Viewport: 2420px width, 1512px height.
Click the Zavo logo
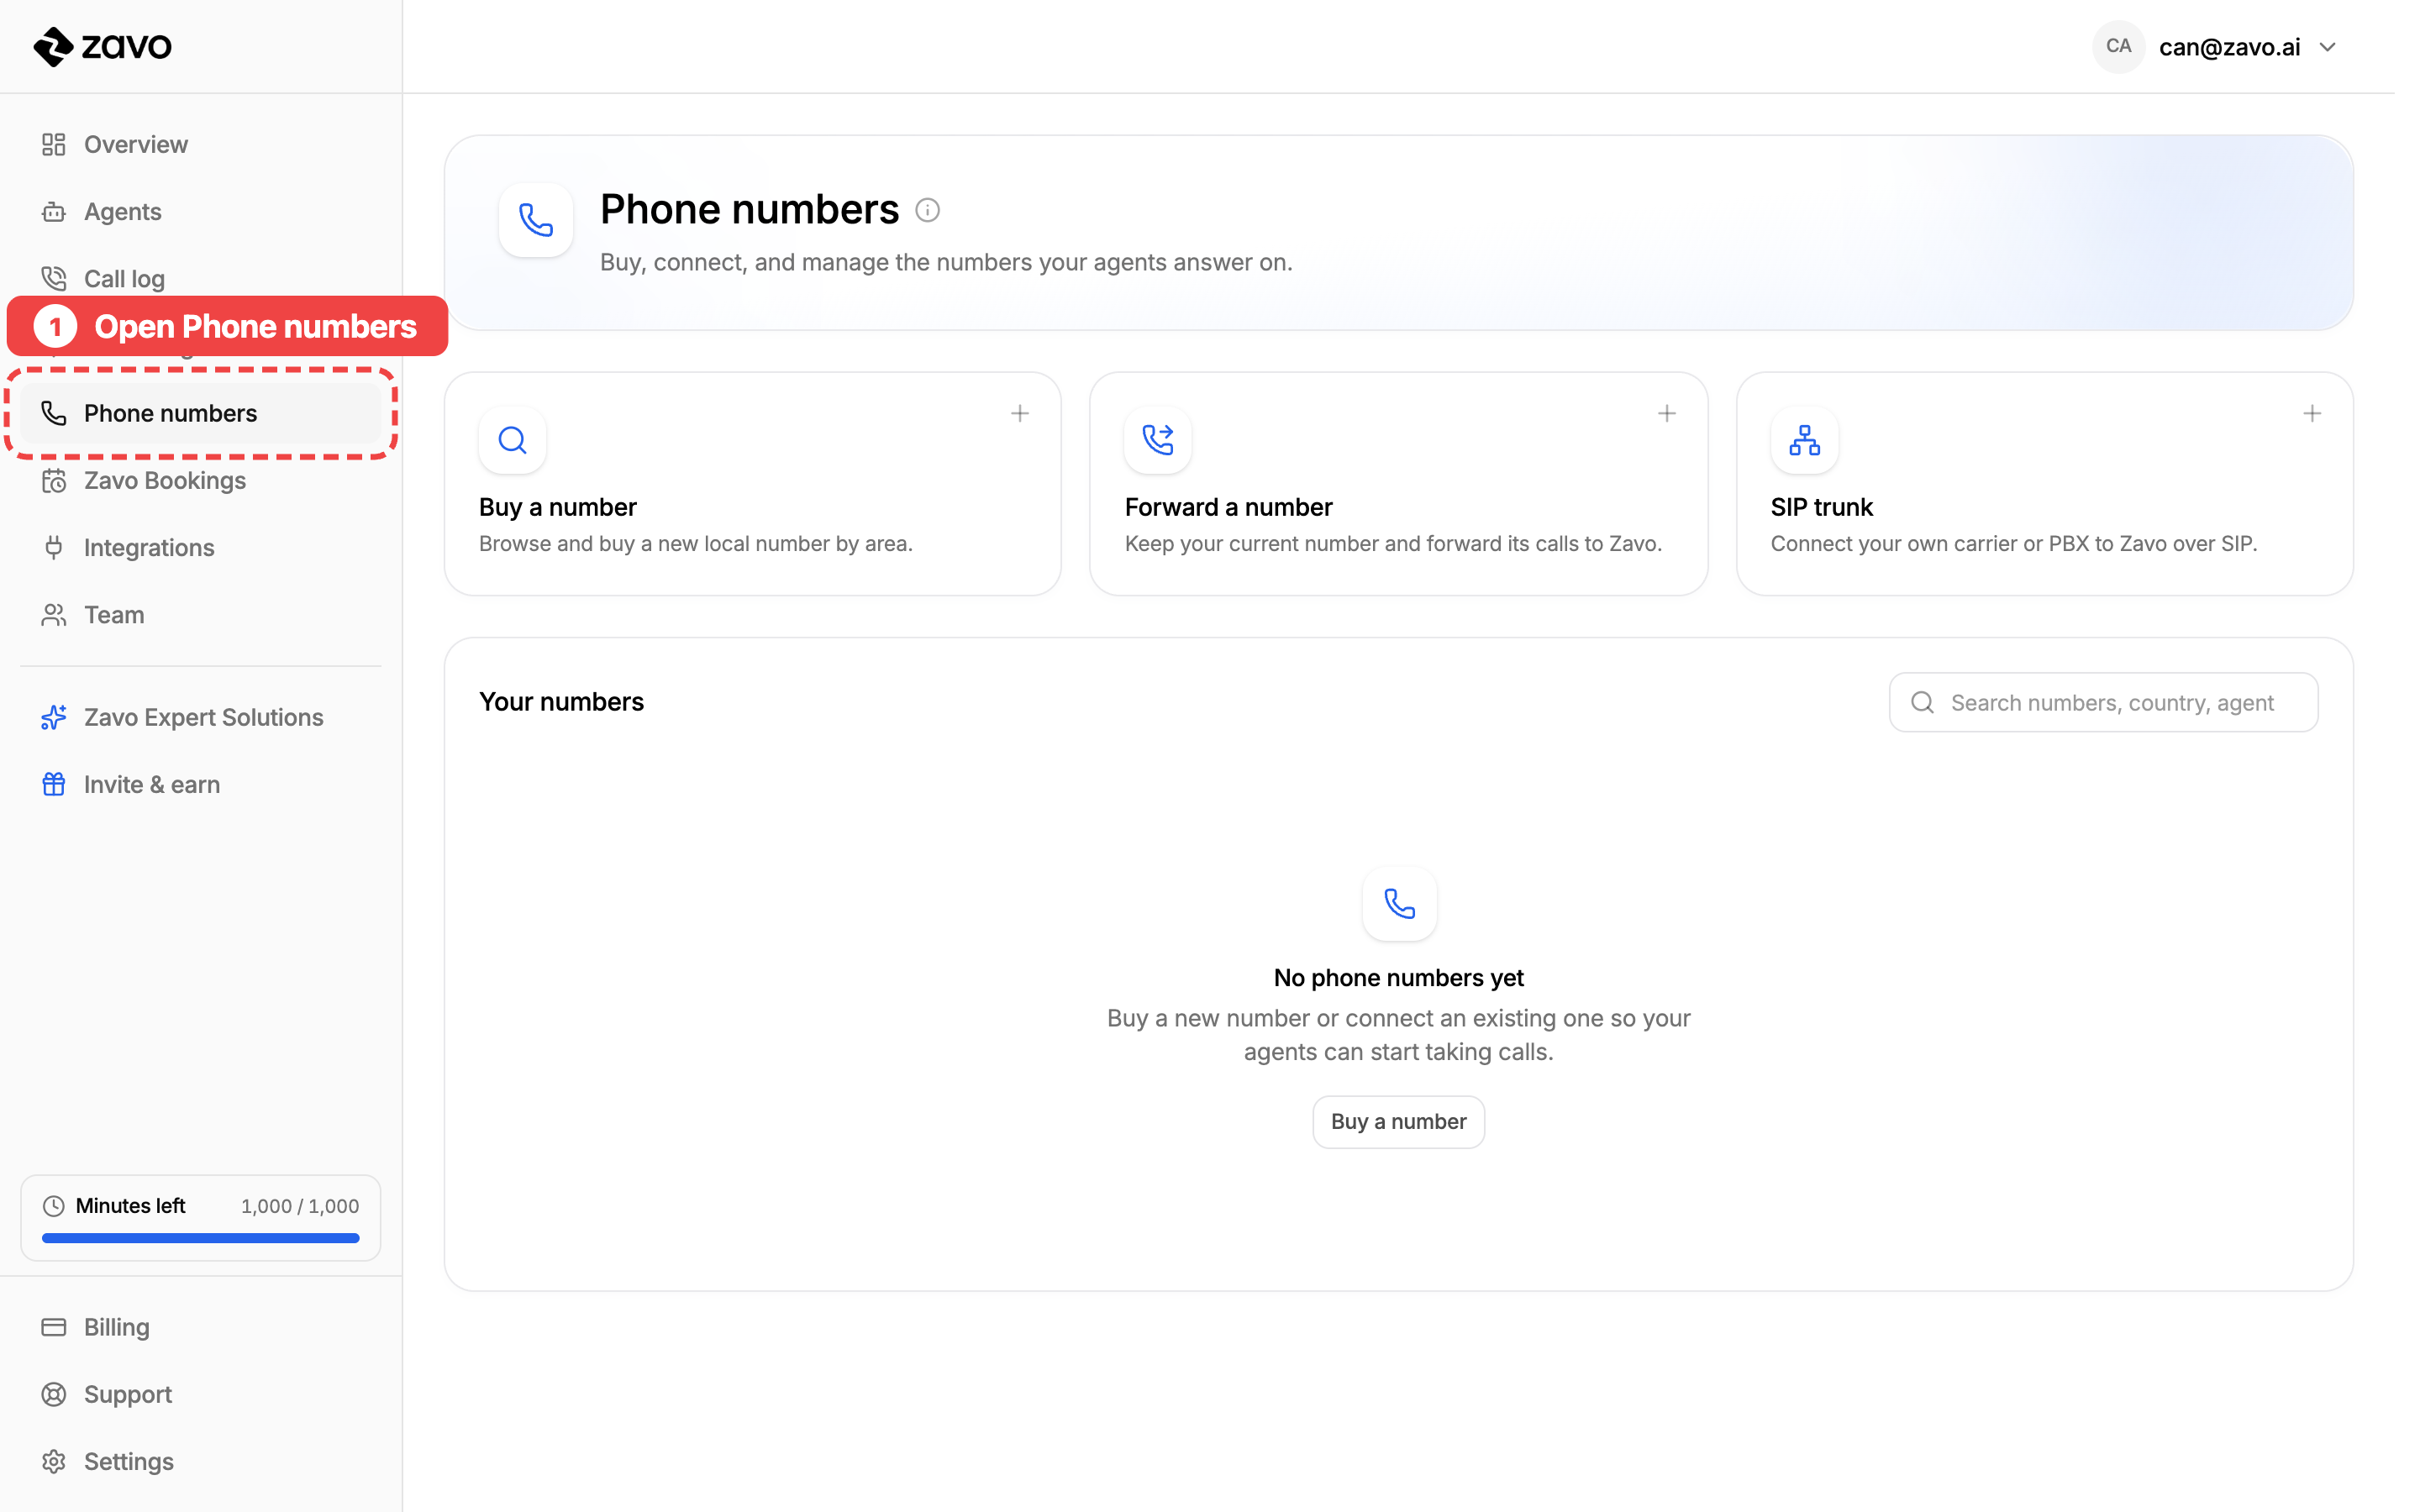102,46
